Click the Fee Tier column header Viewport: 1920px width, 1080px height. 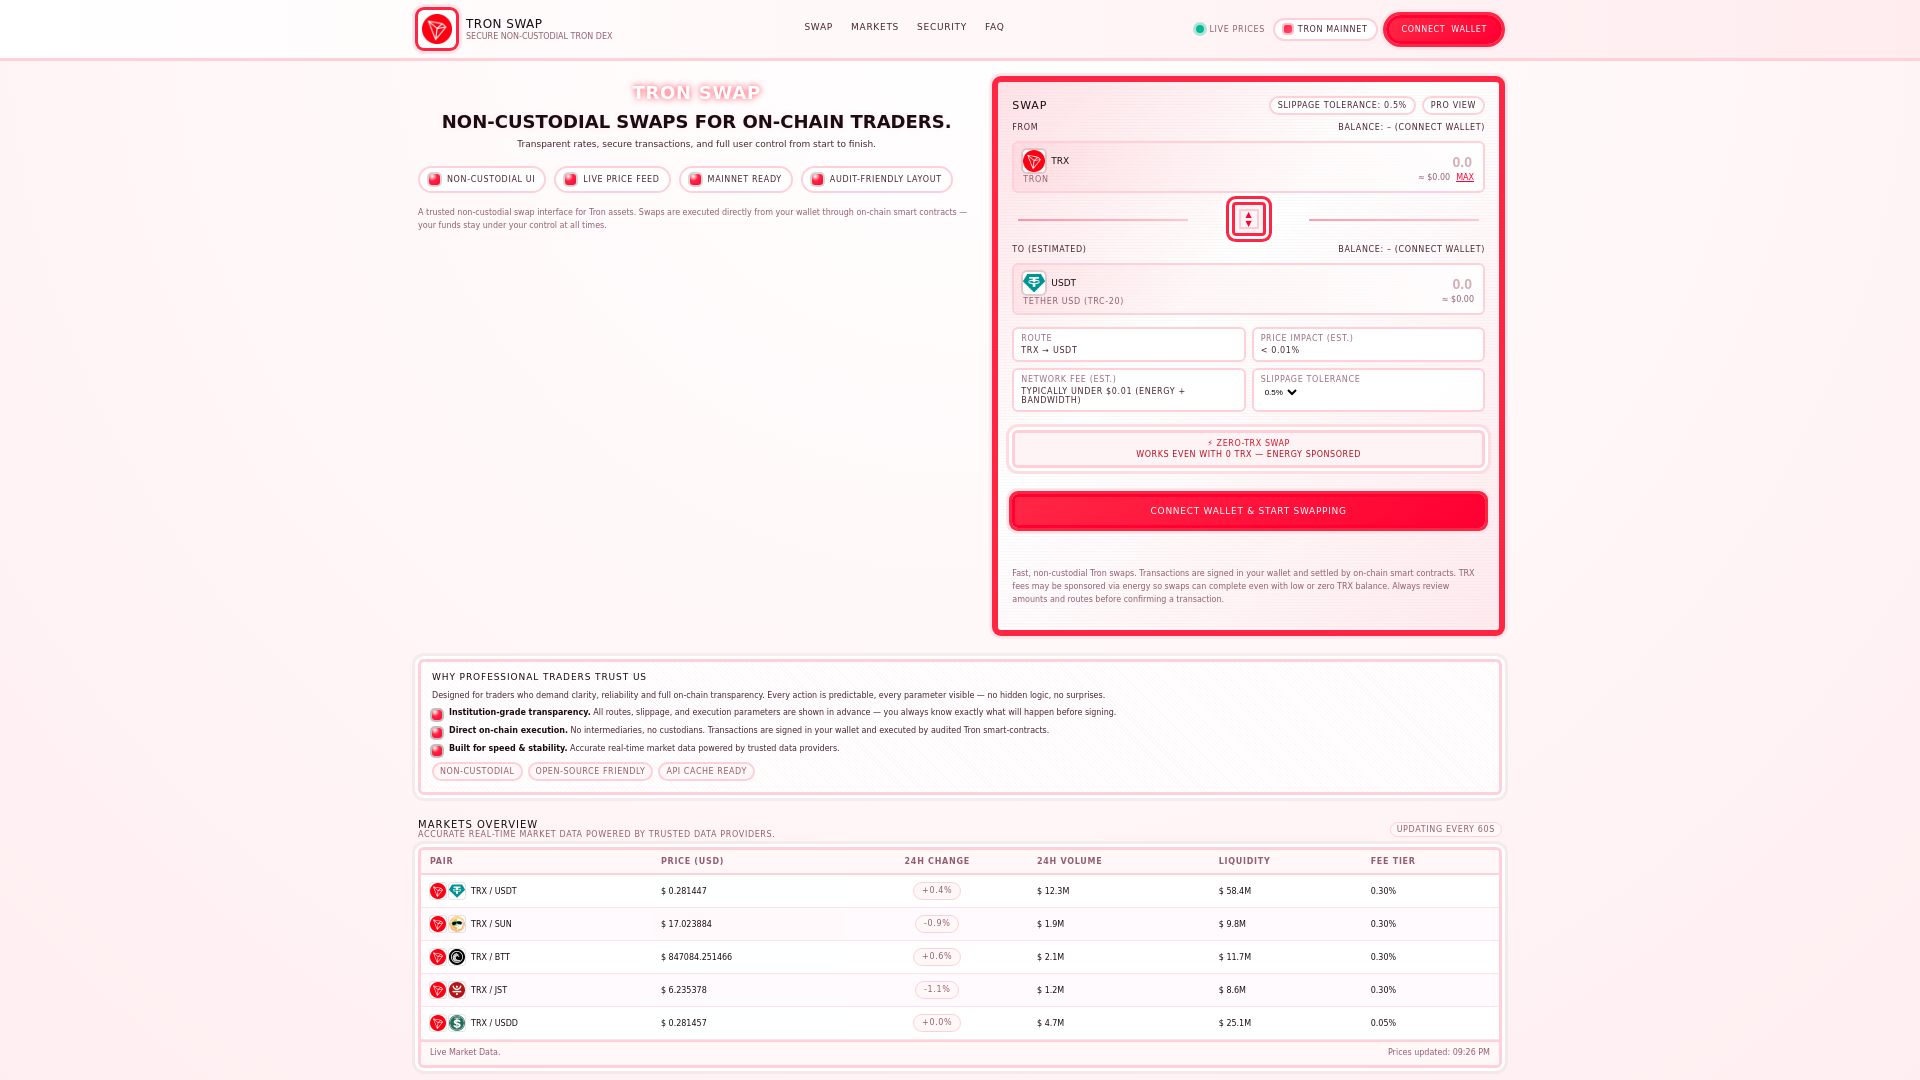(1393, 861)
